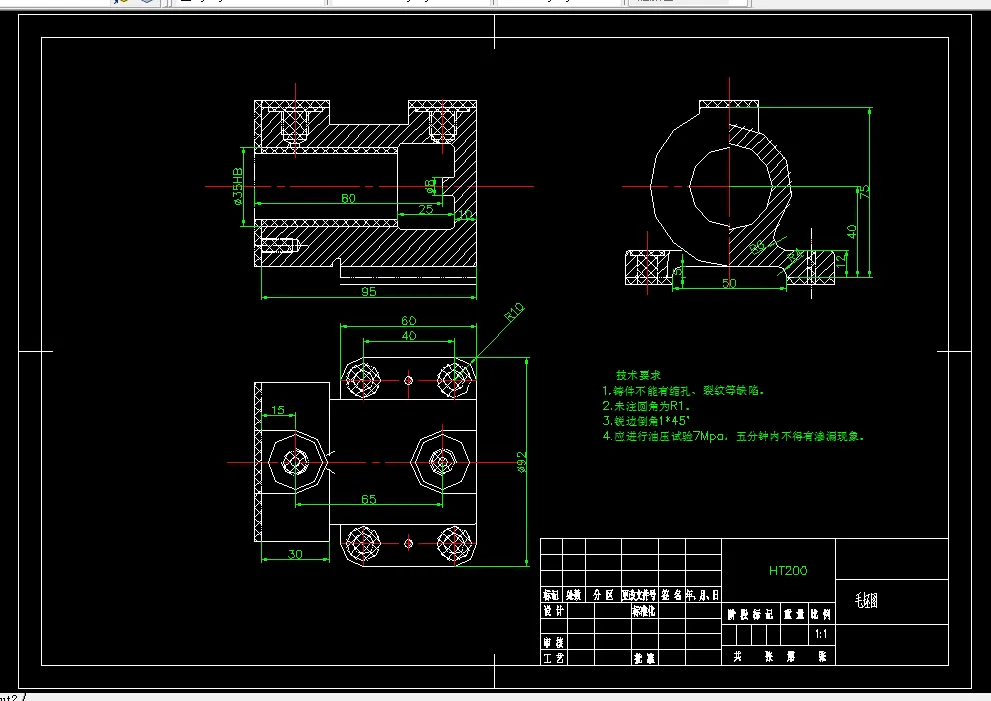Select the 比例 title block cell
This screenshot has width=991, height=701.
point(821,614)
